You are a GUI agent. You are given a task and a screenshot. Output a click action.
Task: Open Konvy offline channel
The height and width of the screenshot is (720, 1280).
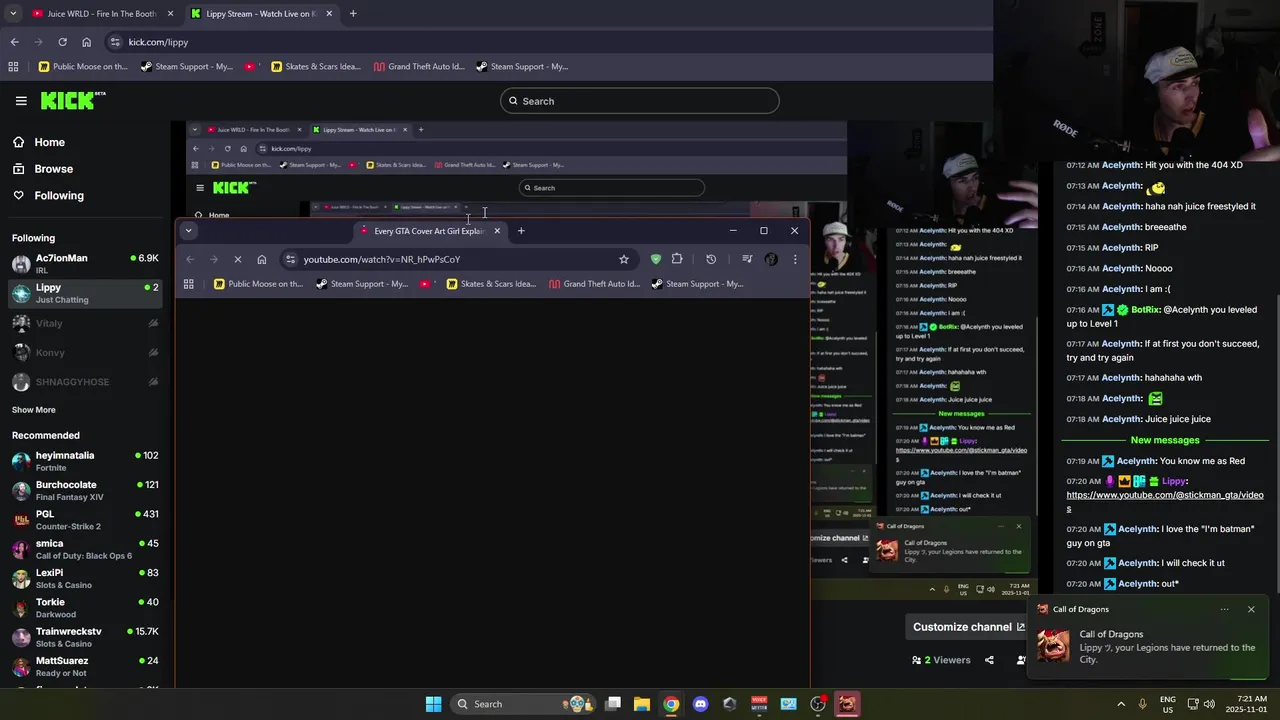(86, 352)
